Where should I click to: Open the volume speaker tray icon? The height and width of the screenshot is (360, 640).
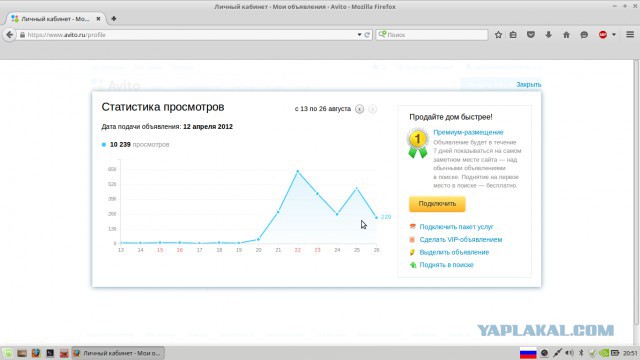click(569, 353)
